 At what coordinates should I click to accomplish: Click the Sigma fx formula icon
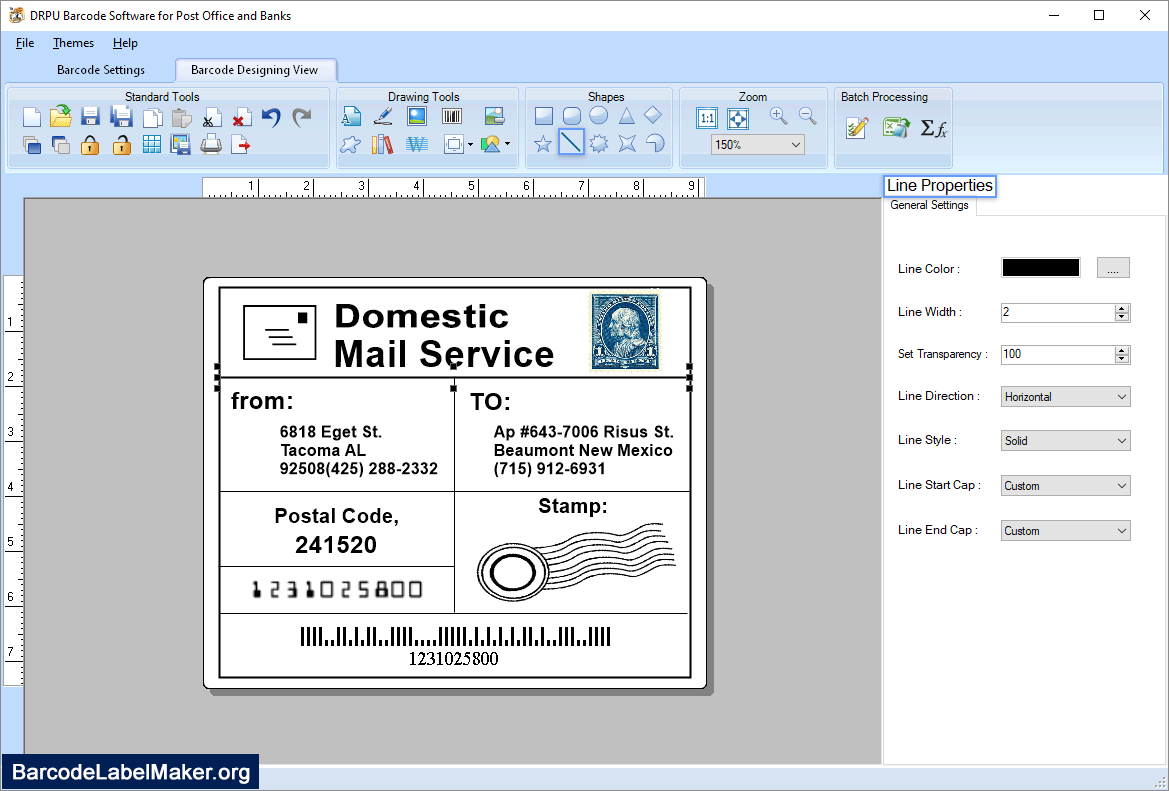[x=933, y=128]
